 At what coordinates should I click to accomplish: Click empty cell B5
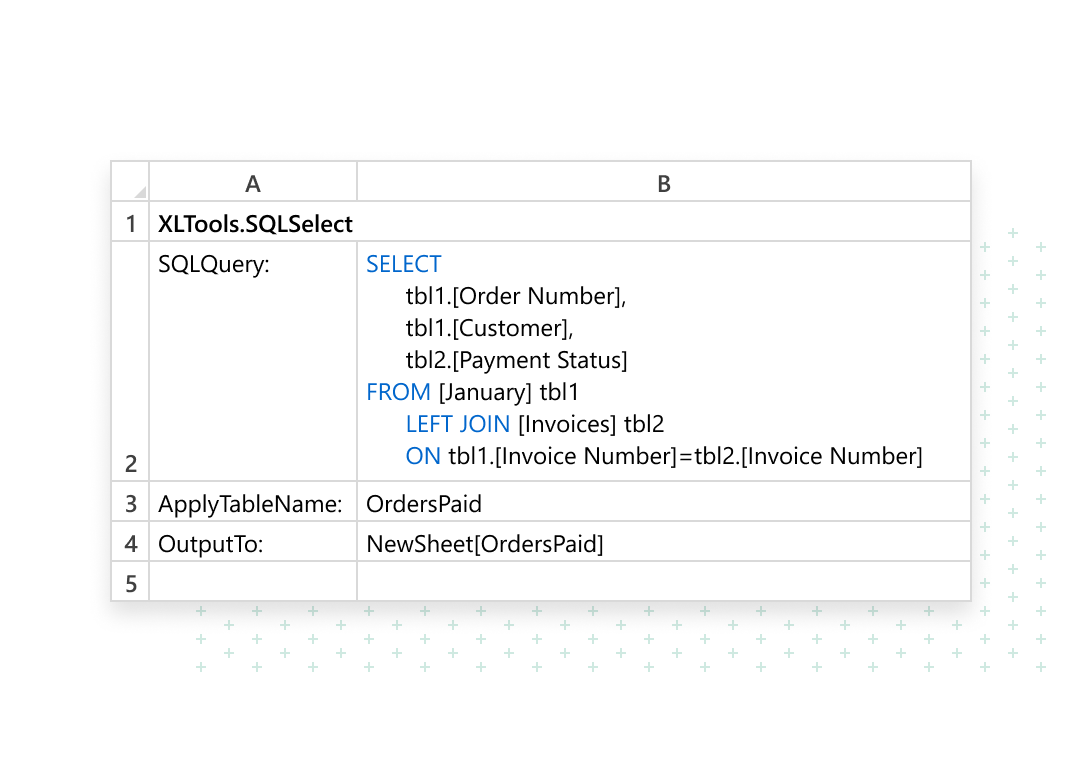tap(664, 582)
